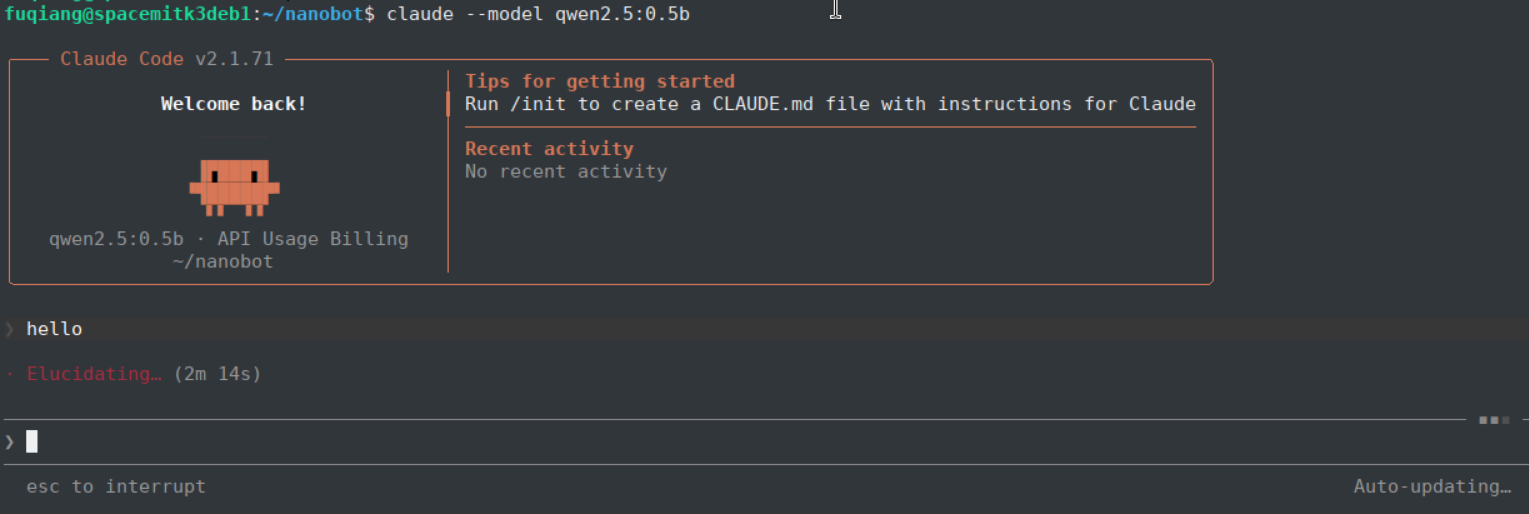
Task: Click the block cursor in the input line
Action: (32, 441)
